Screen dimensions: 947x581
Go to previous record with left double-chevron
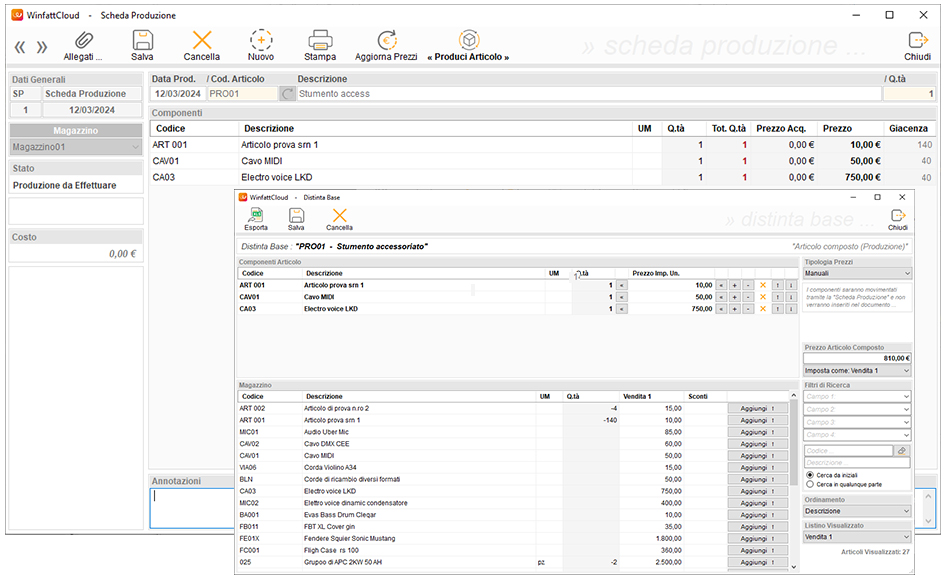[x=20, y=47]
